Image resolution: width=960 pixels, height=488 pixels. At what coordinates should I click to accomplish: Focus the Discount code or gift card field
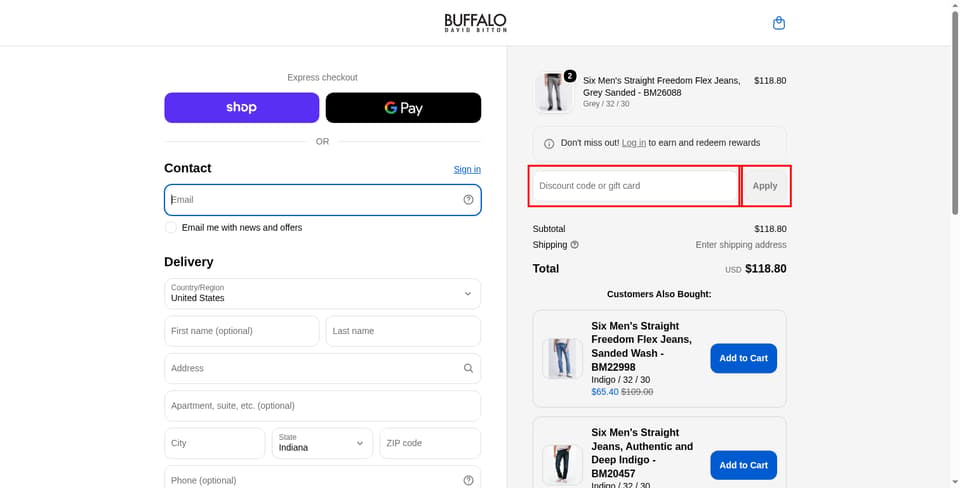click(x=635, y=186)
